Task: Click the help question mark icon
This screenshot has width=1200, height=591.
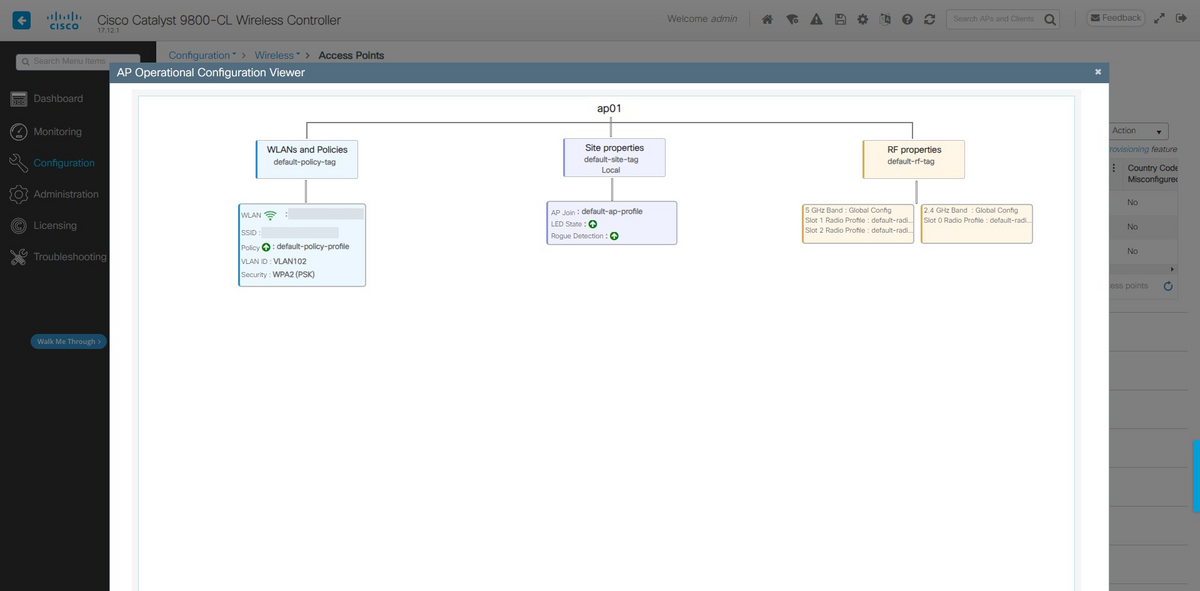Action: [906, 19]
